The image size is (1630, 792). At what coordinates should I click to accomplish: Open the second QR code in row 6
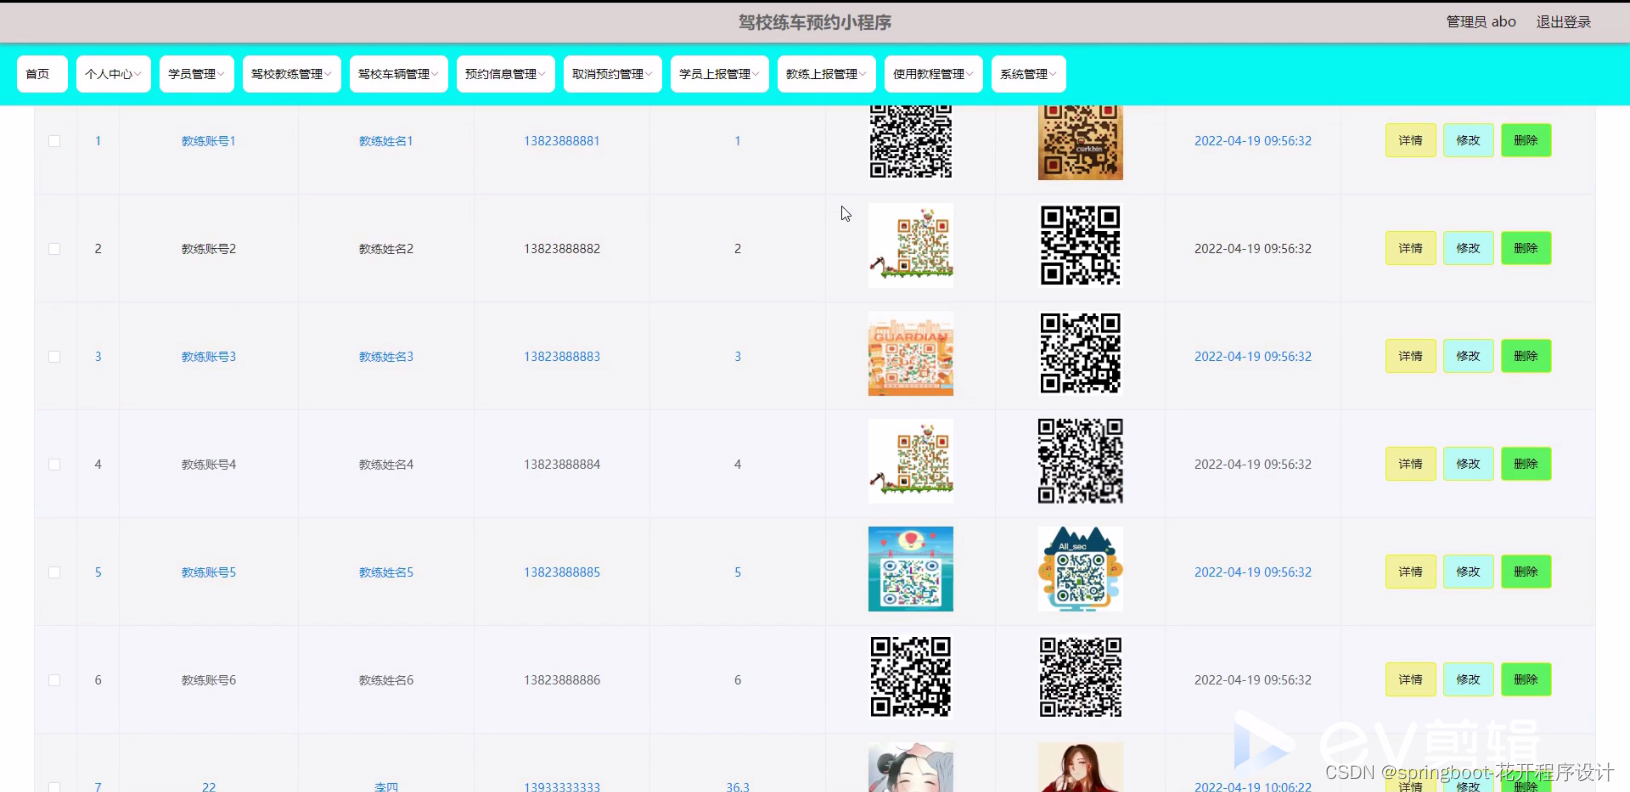(1080, 677)
